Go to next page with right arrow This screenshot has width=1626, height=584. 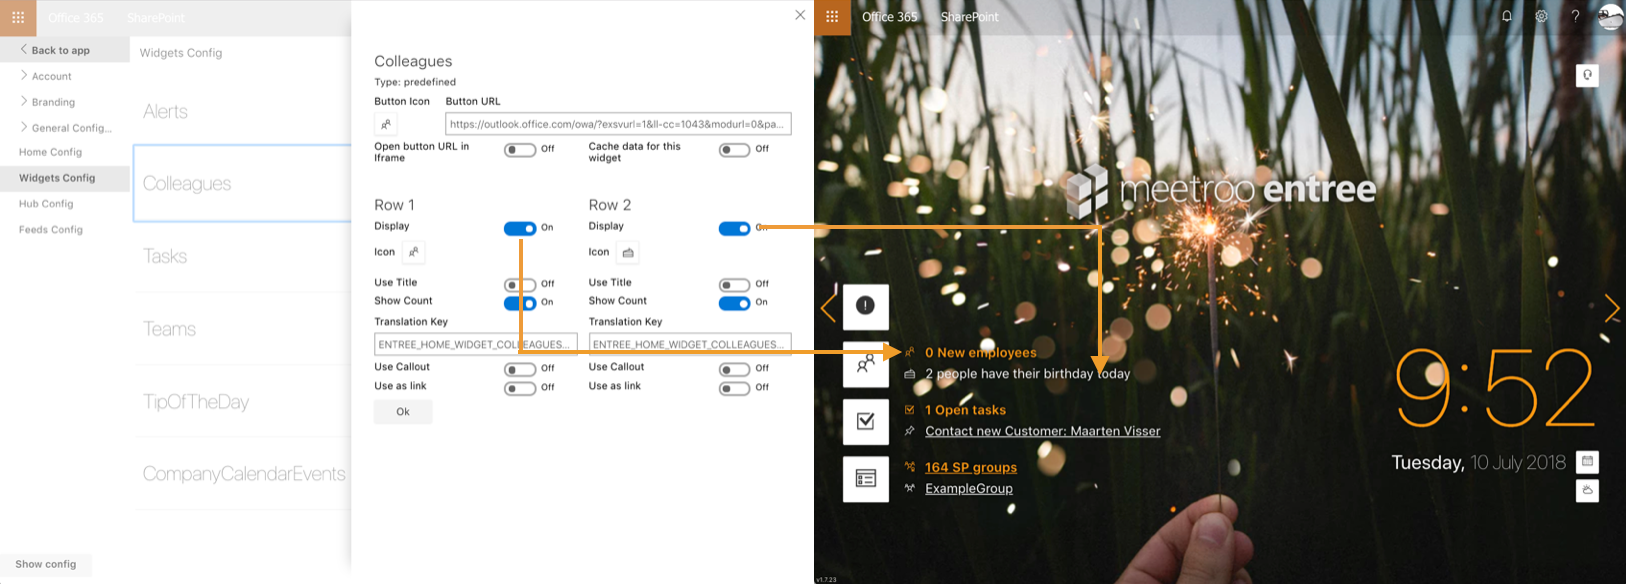[x=1612, y=307]
